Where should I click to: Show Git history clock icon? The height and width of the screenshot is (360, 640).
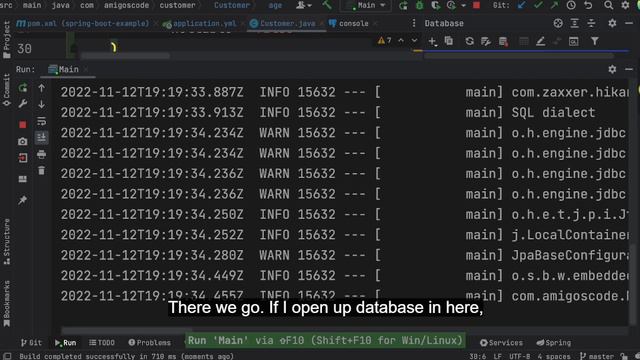coord(571,5)
